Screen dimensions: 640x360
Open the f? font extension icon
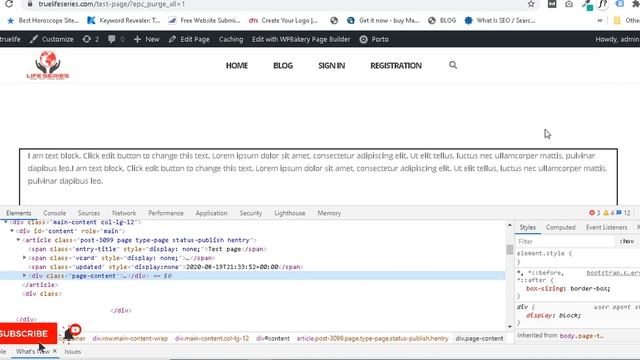click(x=602, y=4)
